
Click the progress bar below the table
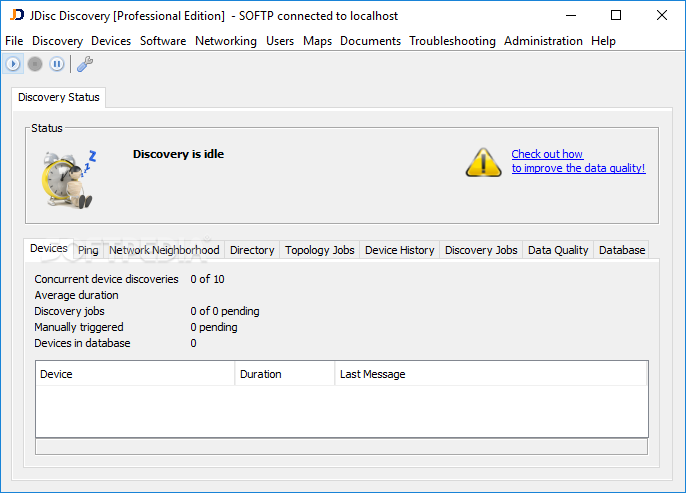tap(341, 447)
